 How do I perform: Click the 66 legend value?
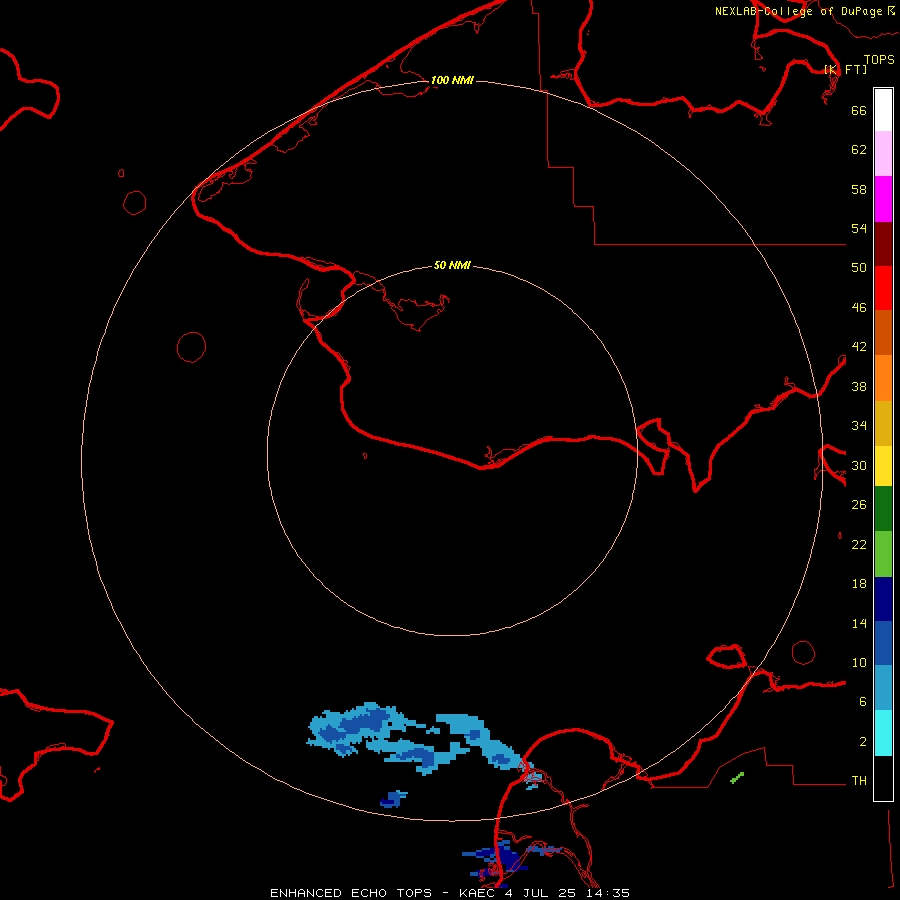pos(859,110)
